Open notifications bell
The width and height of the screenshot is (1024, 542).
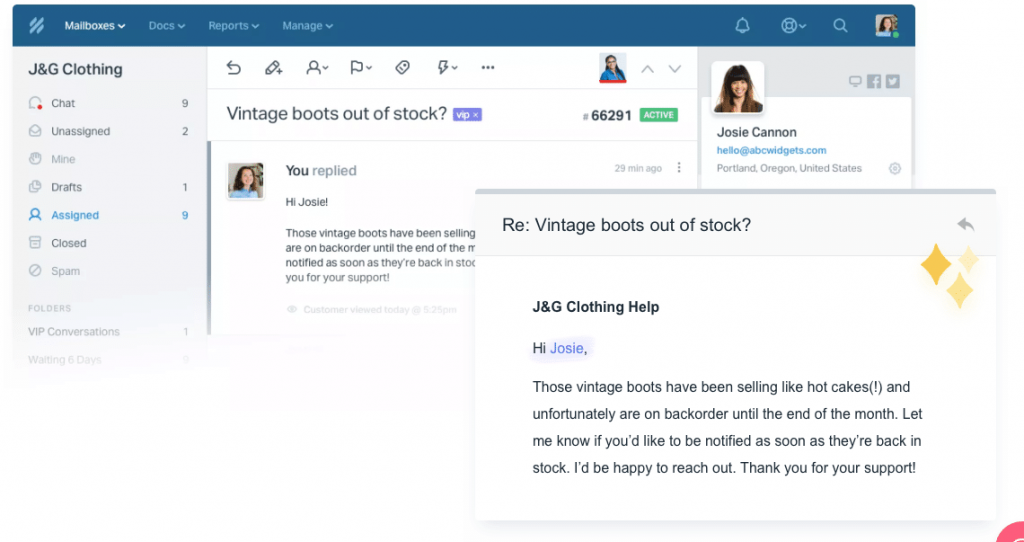click(x=743, y=25)
